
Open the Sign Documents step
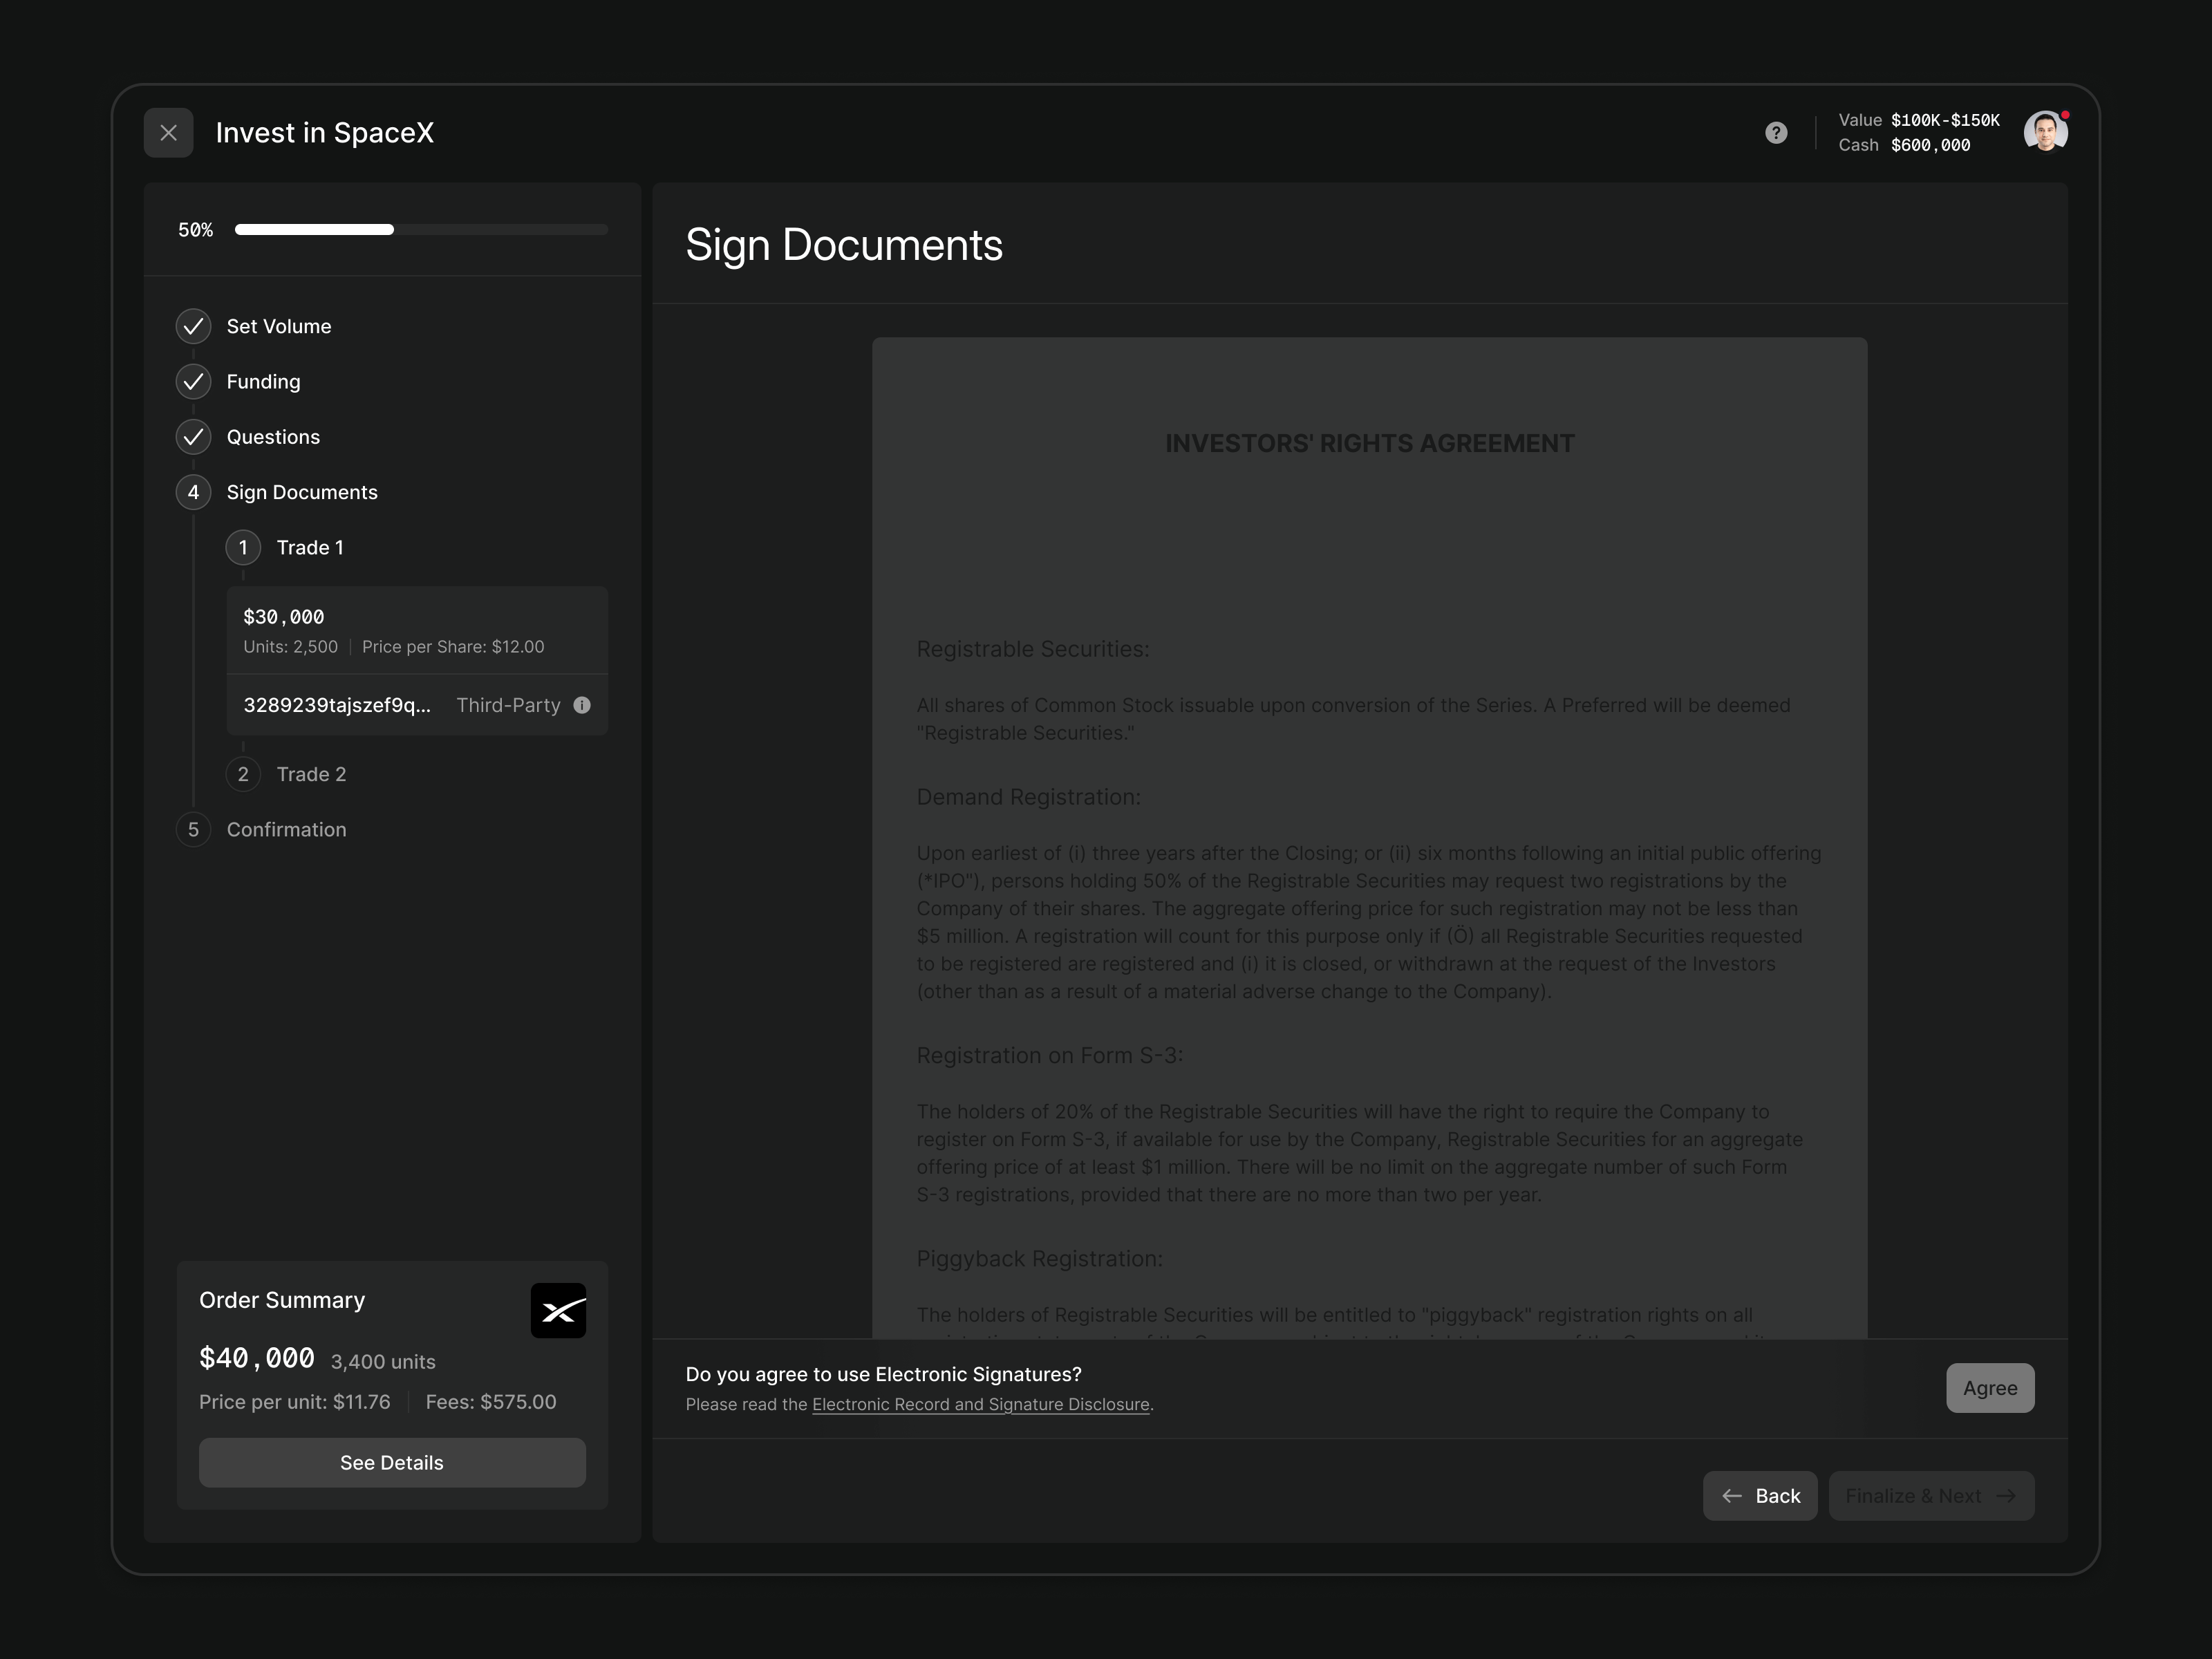click(x=302, y=492)
